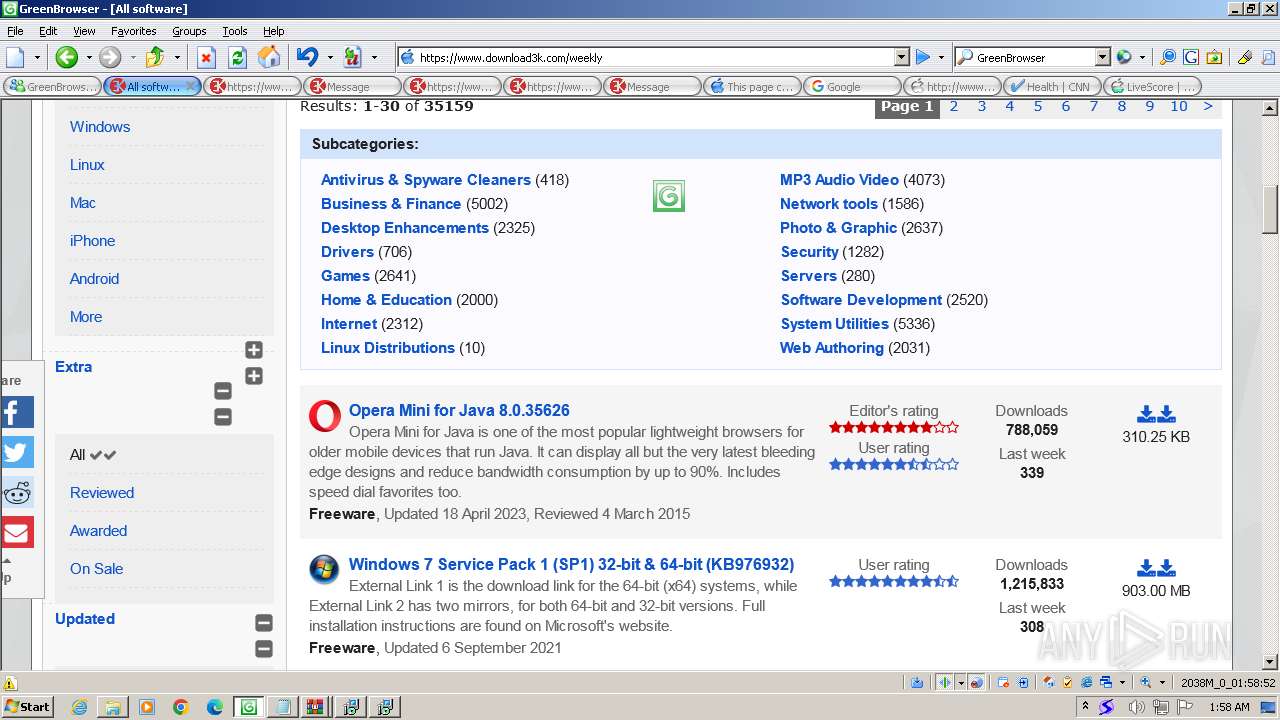Viewport: 1280px width, 720px height.
Task: Open Microsoft Edge from the taskbar
Action: [x=214, y=707]
